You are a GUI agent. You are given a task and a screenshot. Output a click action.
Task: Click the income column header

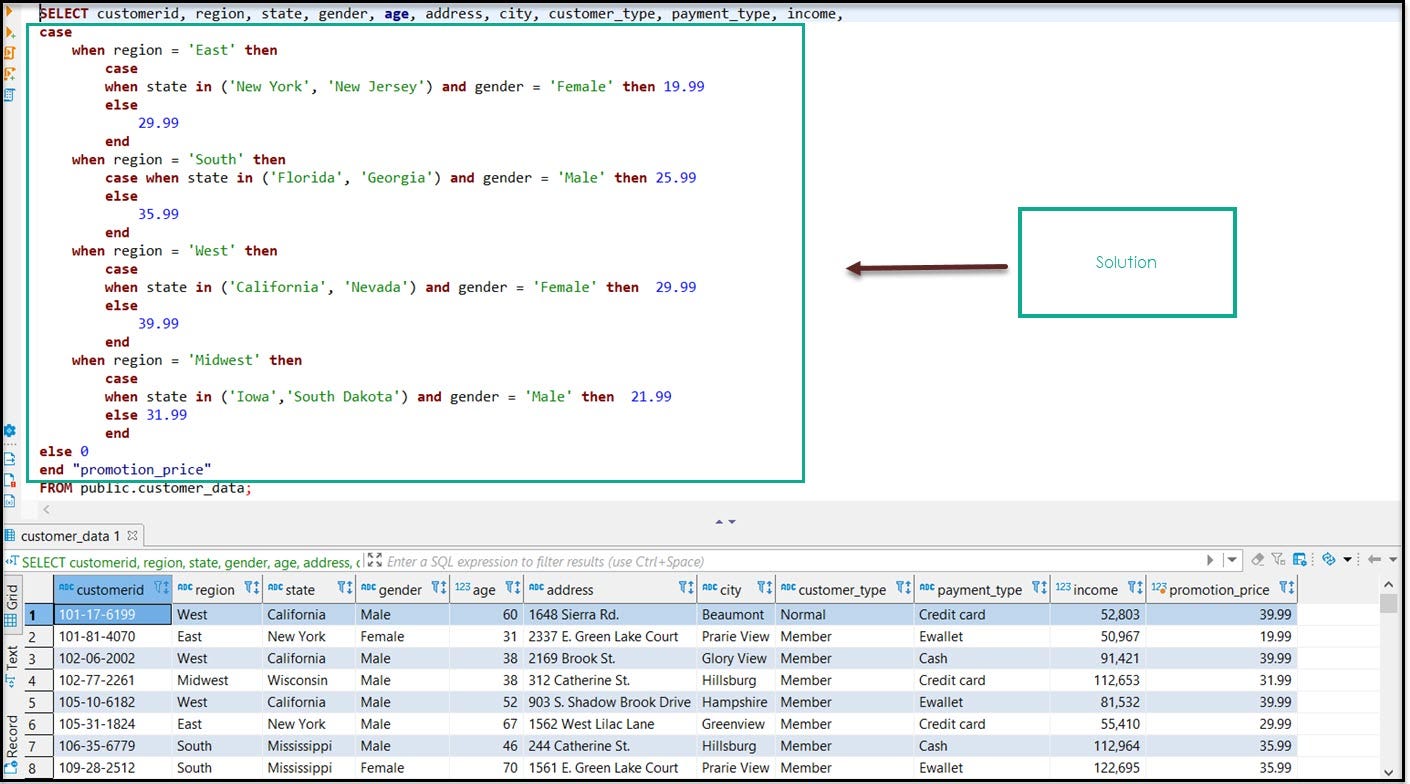[x=1095, y=590]
